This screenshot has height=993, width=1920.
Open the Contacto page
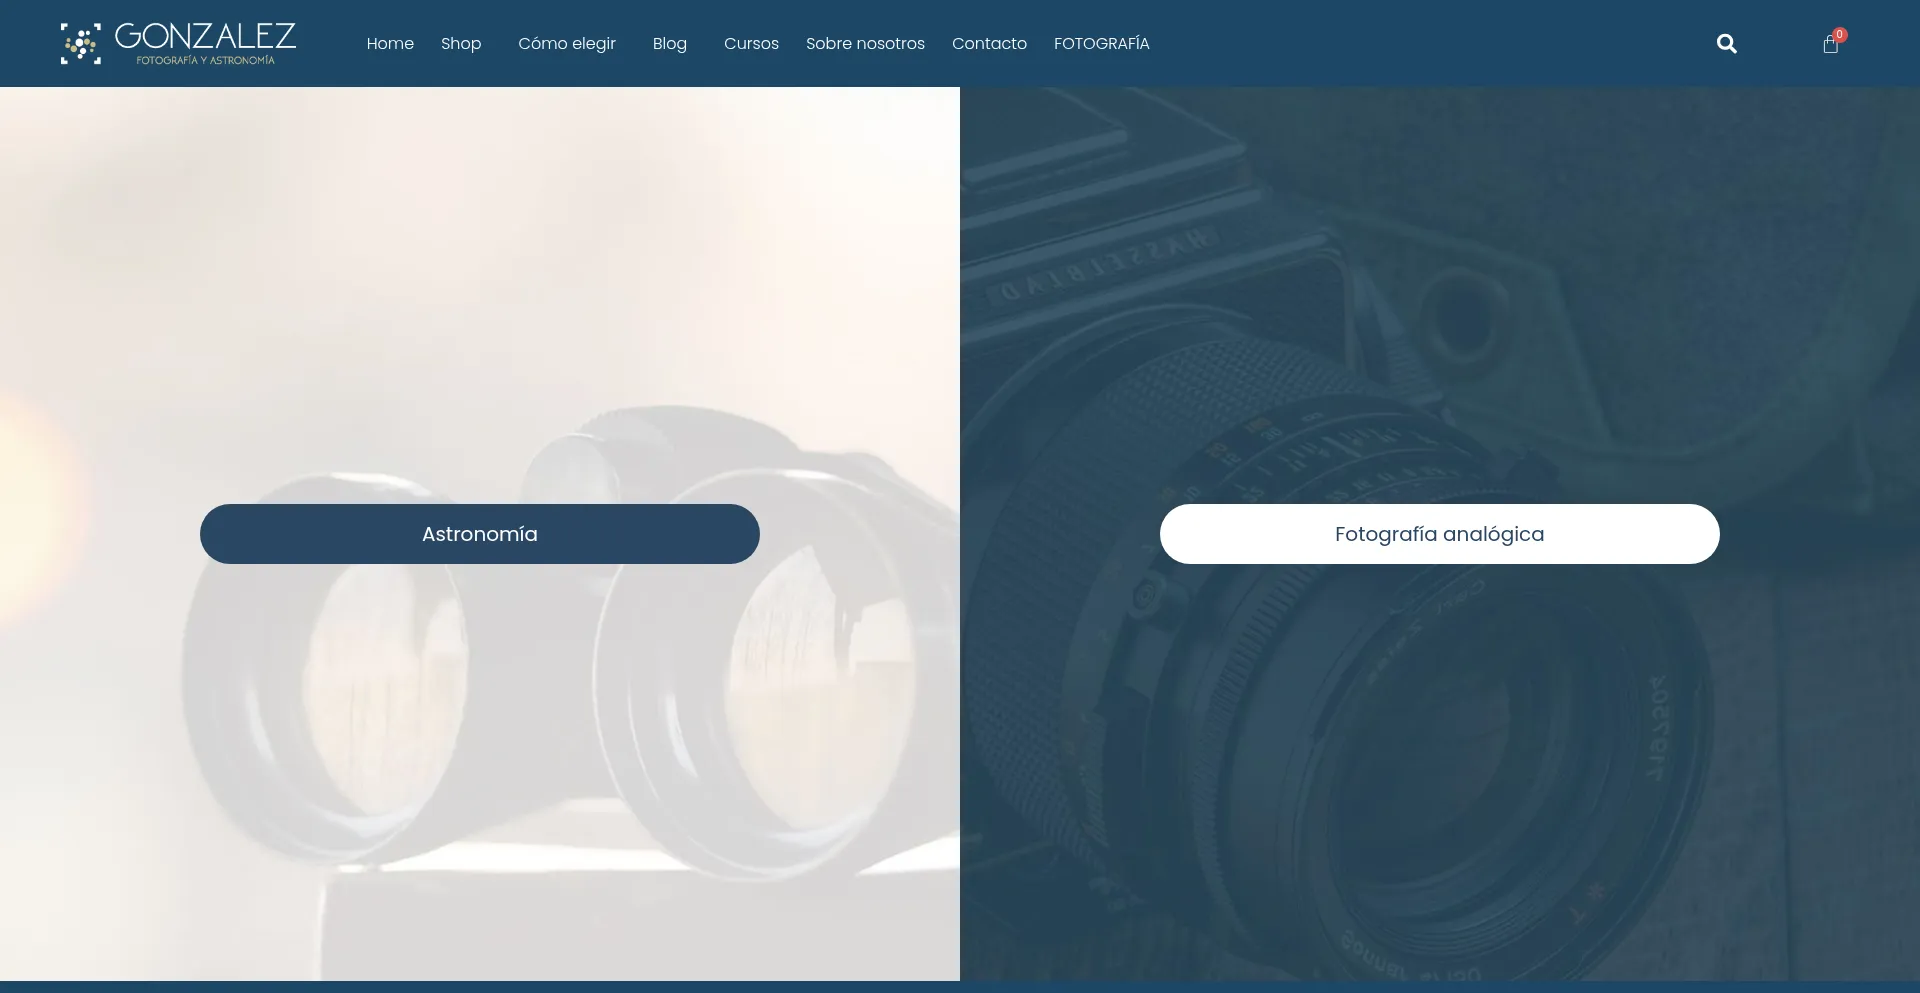pyautogui.click(x=989, y=44)
